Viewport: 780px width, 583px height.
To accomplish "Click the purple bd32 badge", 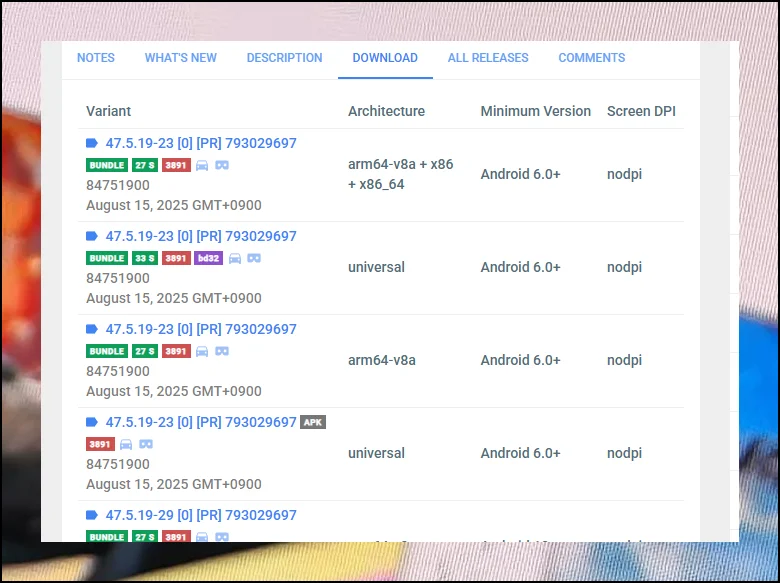I will [209, 258].
